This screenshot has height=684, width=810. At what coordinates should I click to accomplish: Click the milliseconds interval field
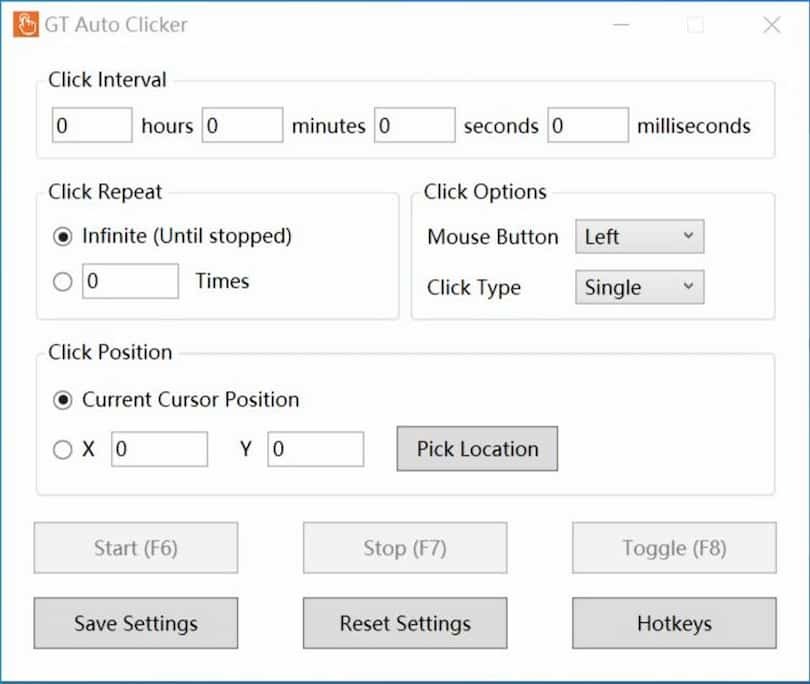coord(588,125)
